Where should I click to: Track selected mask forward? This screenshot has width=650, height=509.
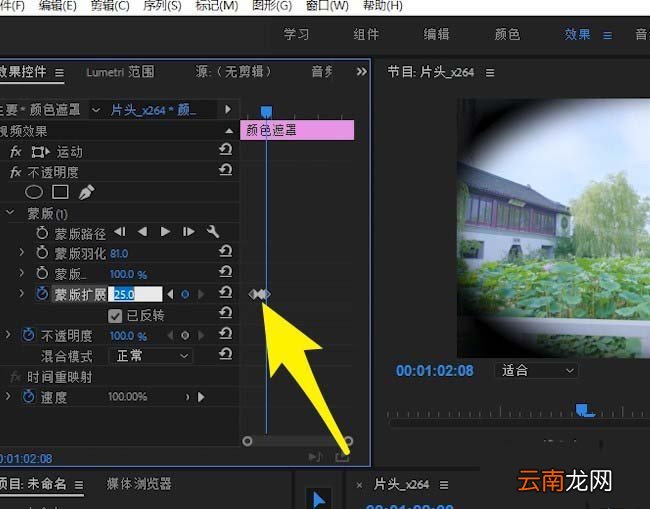tap(165, 232)
